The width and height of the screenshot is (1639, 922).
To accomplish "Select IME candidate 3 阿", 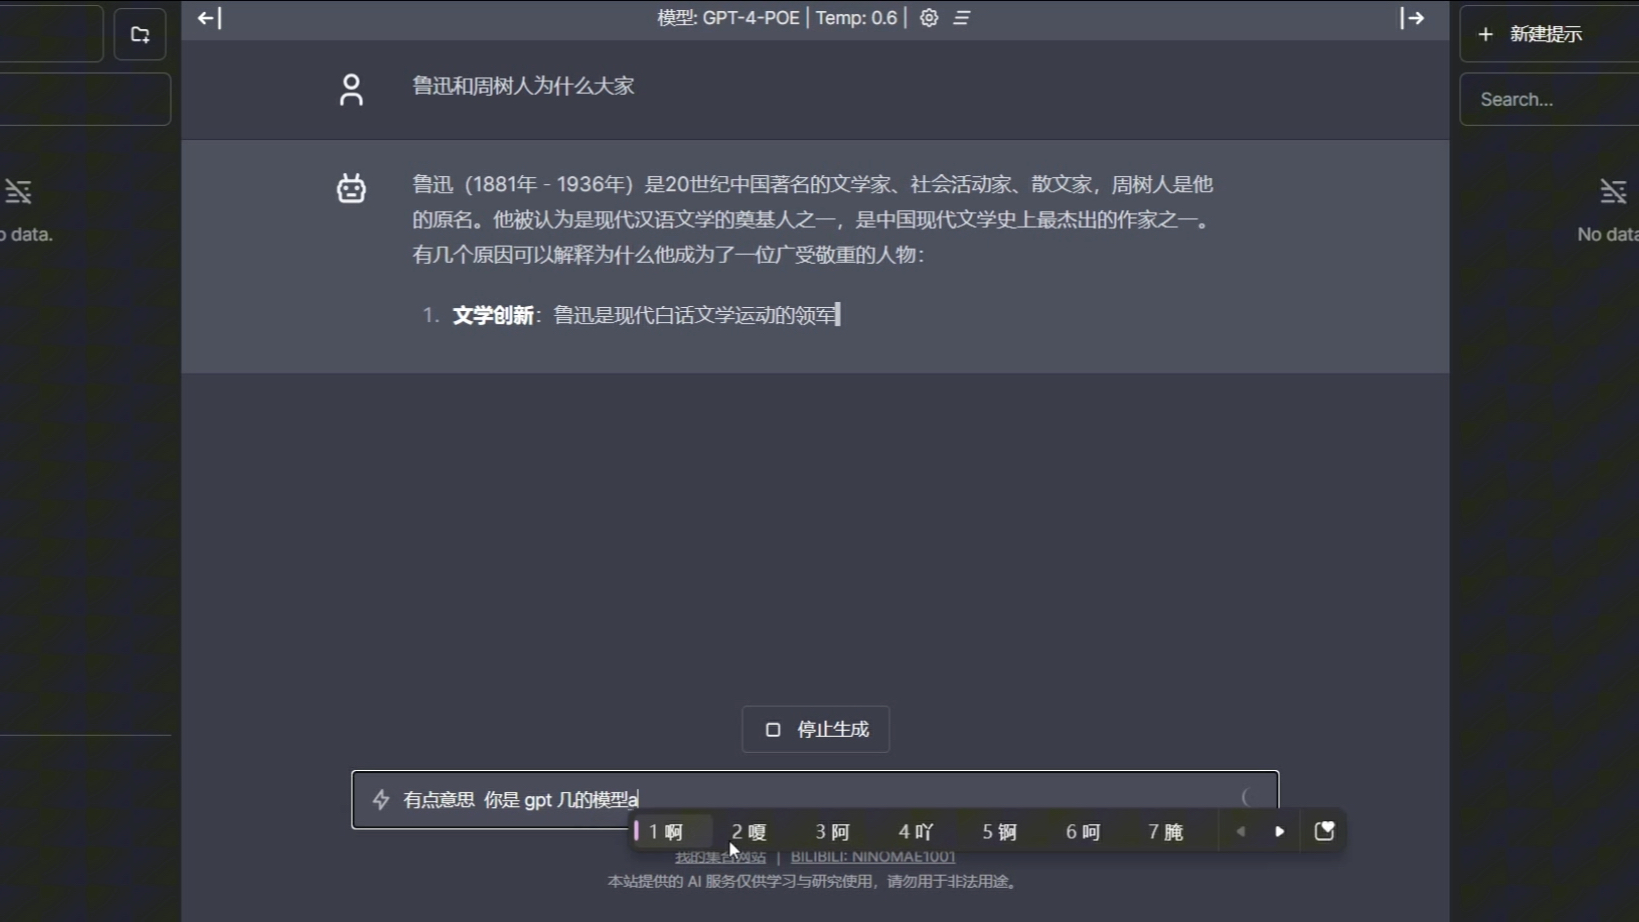I will tap(832, 832).
